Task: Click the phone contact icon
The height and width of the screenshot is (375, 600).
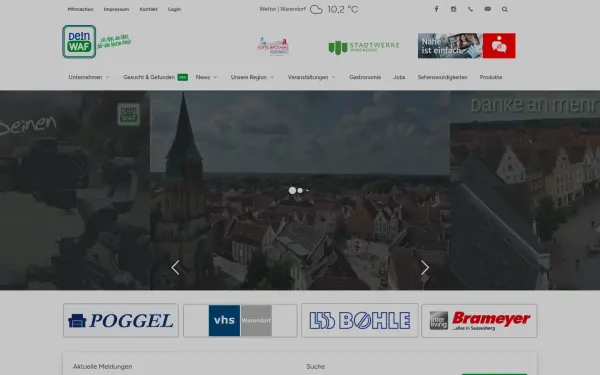Action: pos(470,9)
